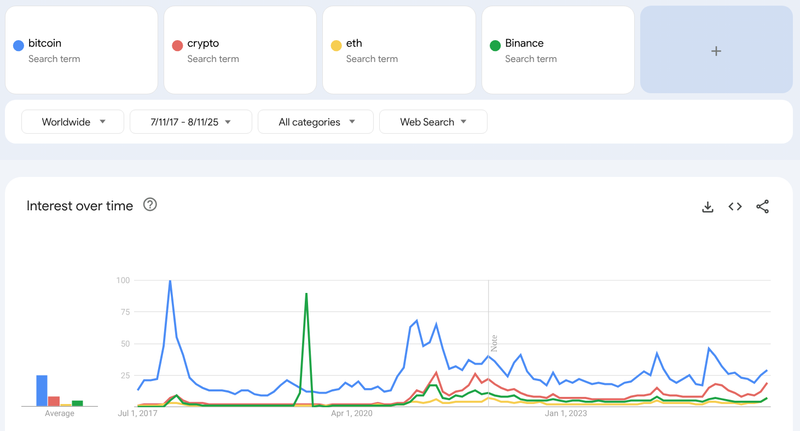Select the eth search term card
The height and width of the screenshot is (431, 800).
(x=399, y=51)
